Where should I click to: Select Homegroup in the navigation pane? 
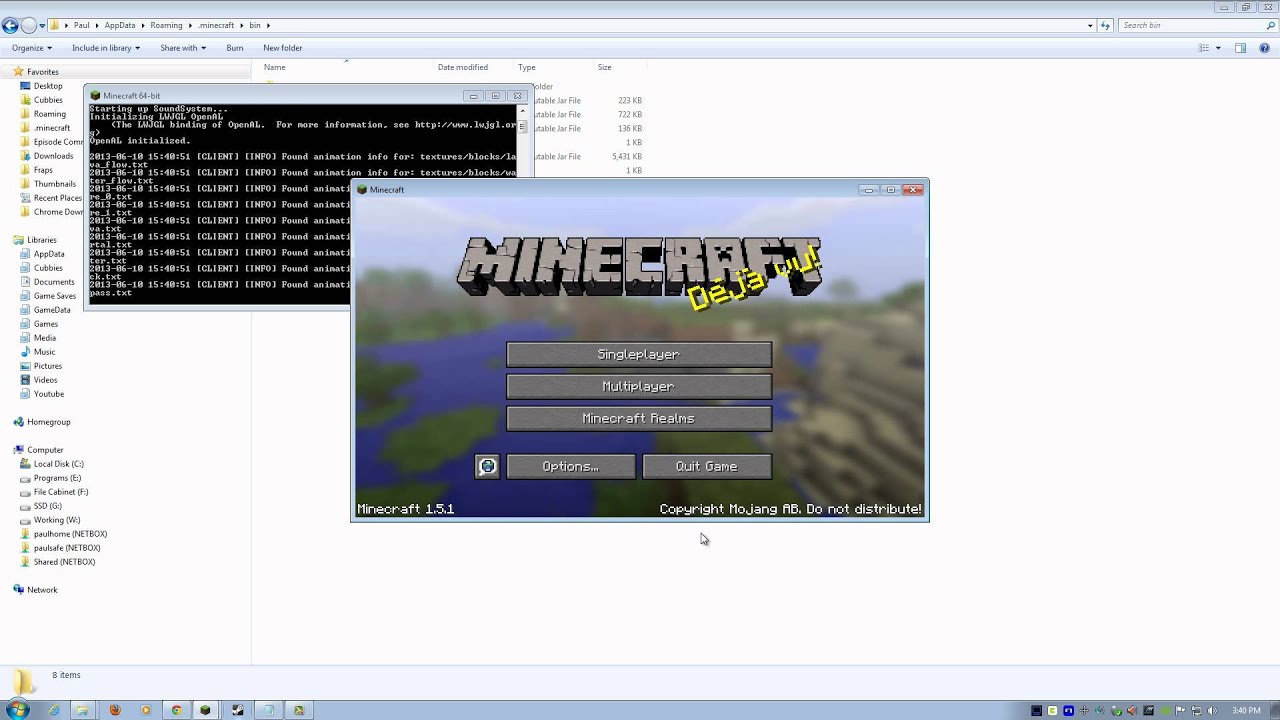coord(48,422)
